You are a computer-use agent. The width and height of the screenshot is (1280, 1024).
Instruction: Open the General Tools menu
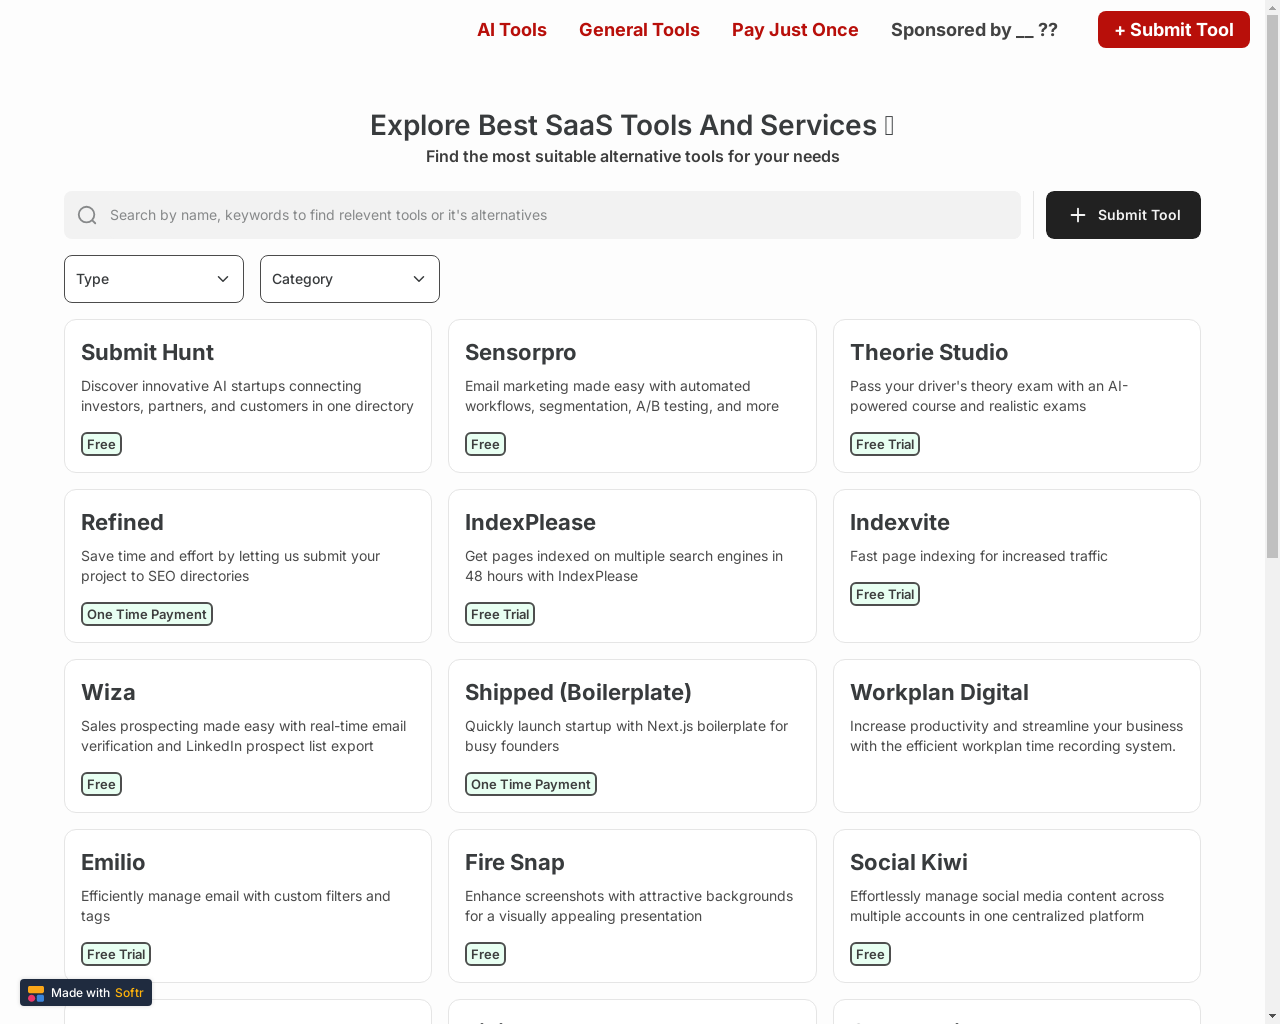pyautogui.click(x=639, y=30)
